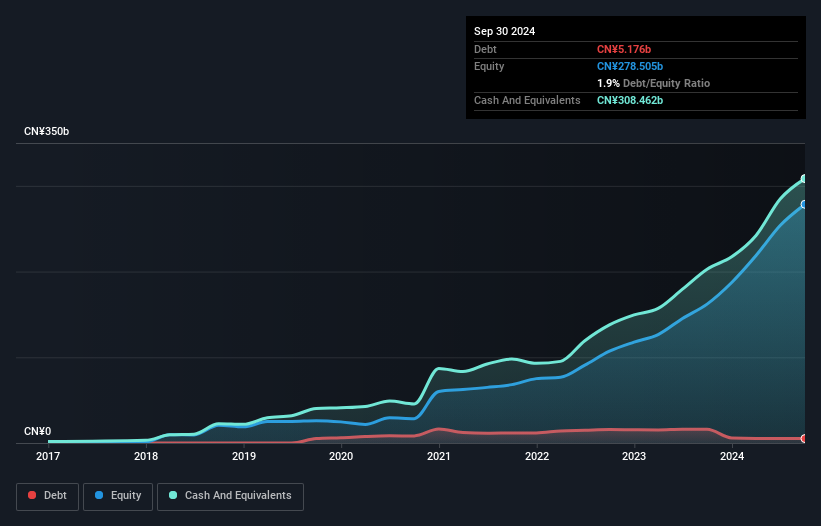Click the 2019 x-axis label
Viewport: 821px width, 526px height.
244,456
